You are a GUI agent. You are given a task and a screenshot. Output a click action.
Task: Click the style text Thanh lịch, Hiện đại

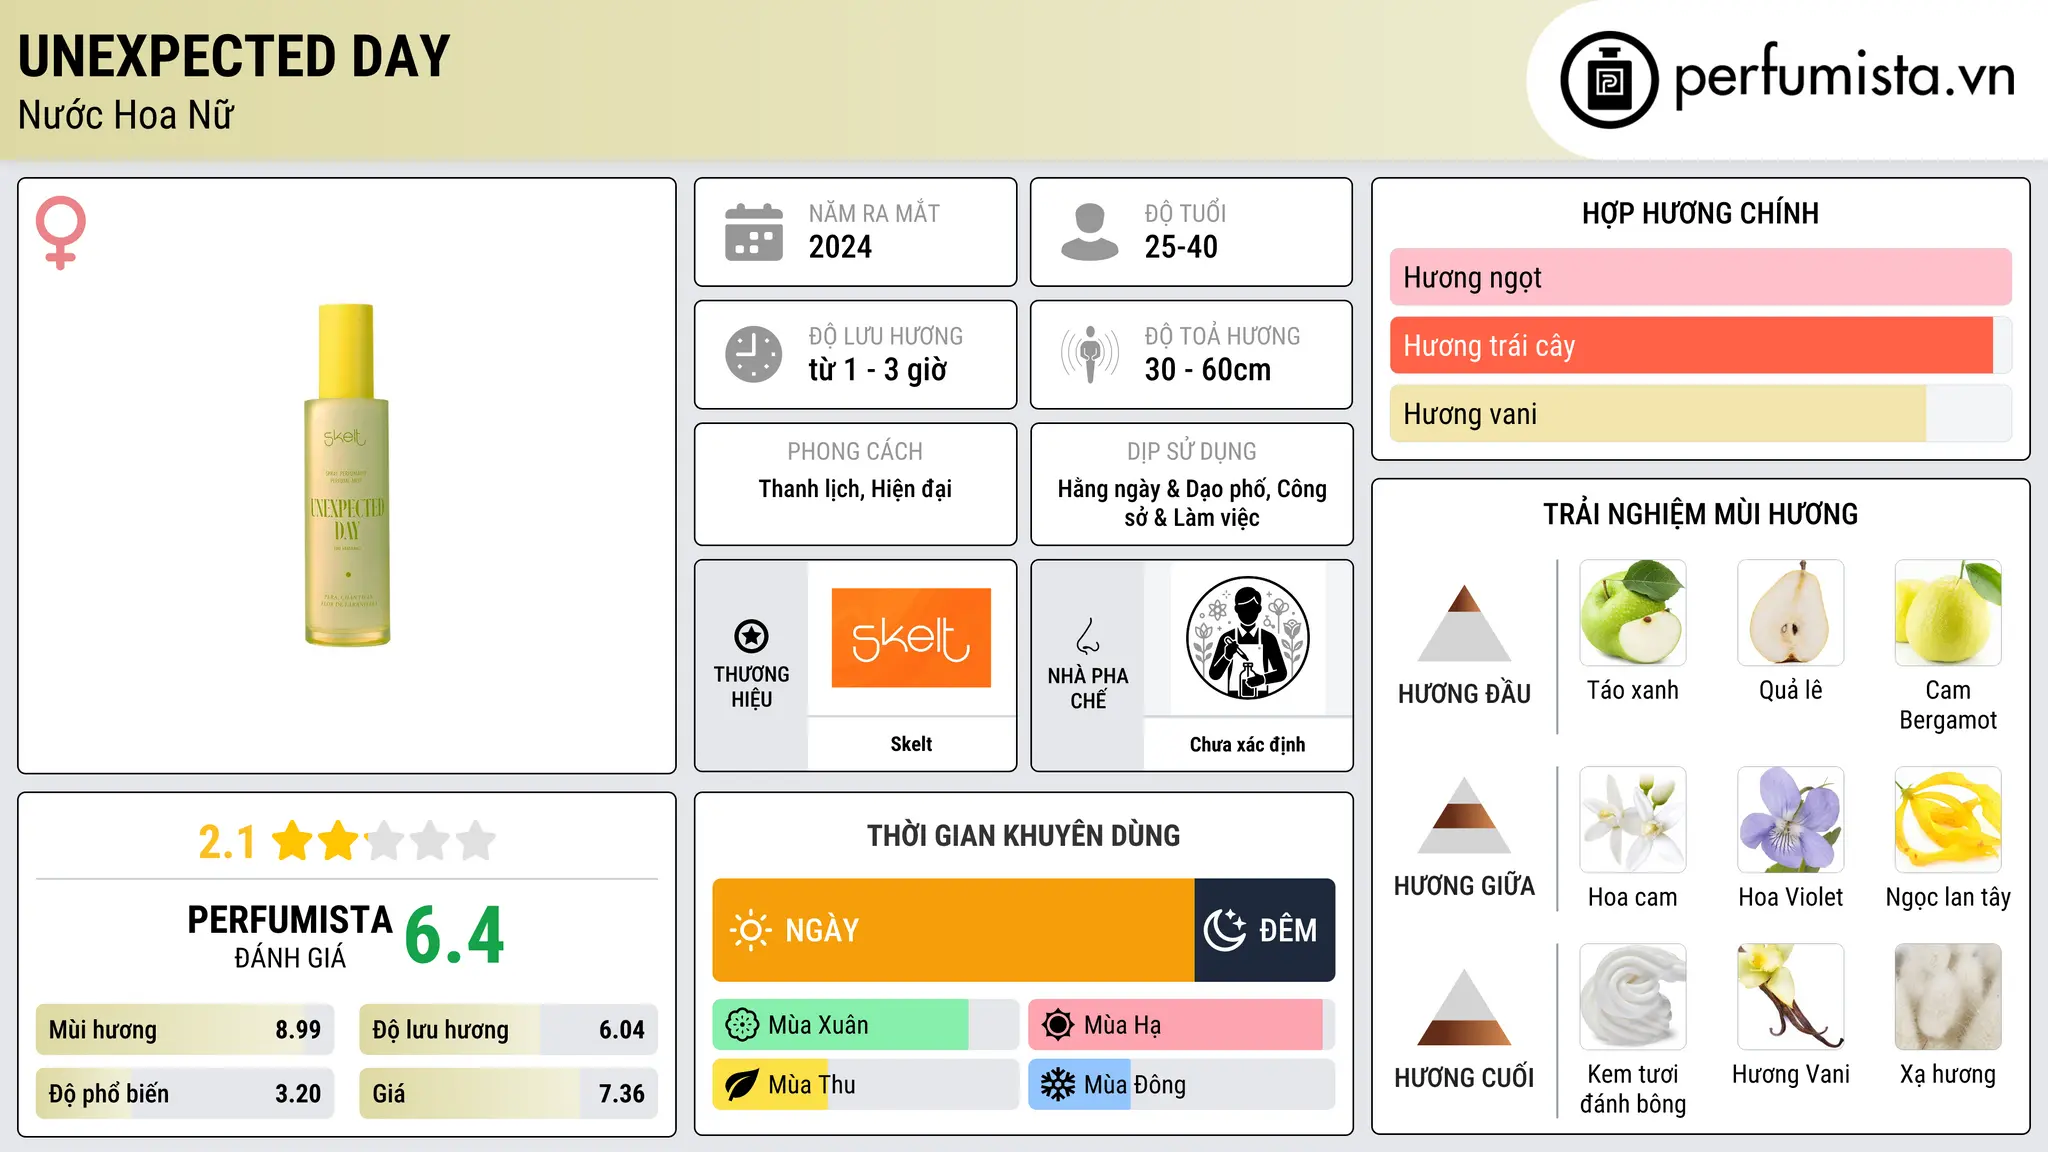(855, 489)
